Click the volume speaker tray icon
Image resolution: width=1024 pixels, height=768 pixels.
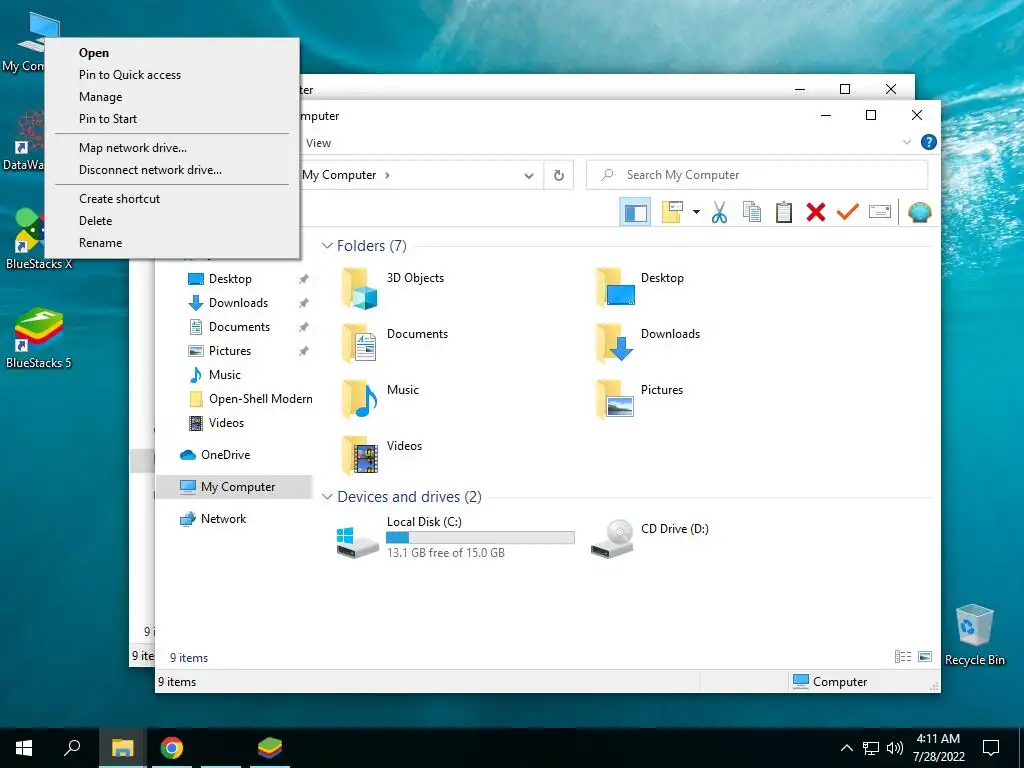coord(895,748)
